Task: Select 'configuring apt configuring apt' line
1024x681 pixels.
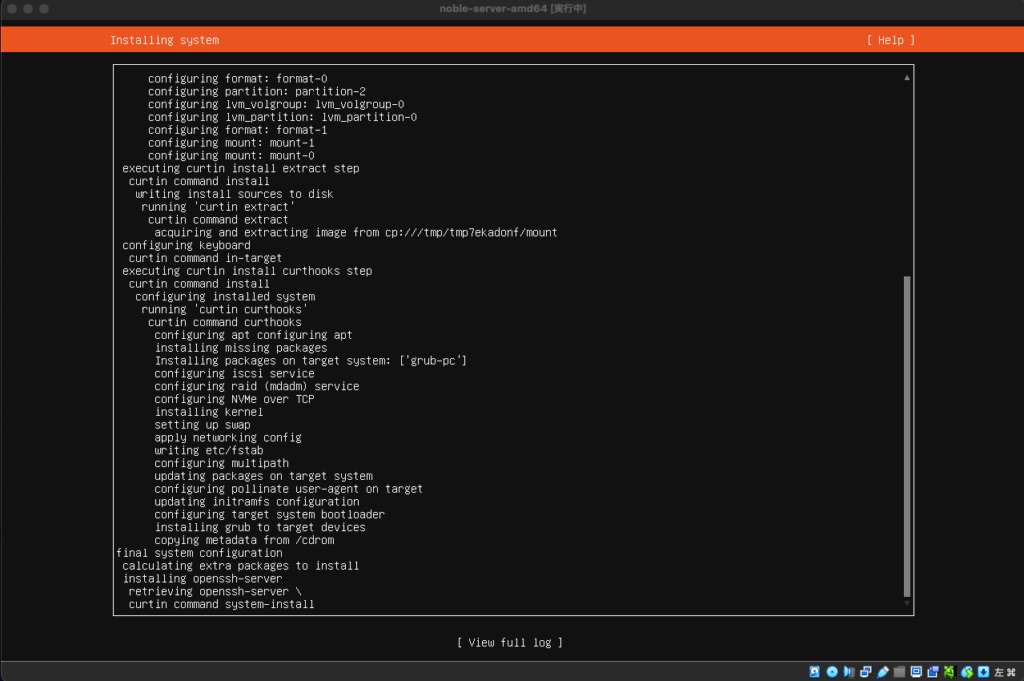Action: pyautogui.click(x=253, y=335)
